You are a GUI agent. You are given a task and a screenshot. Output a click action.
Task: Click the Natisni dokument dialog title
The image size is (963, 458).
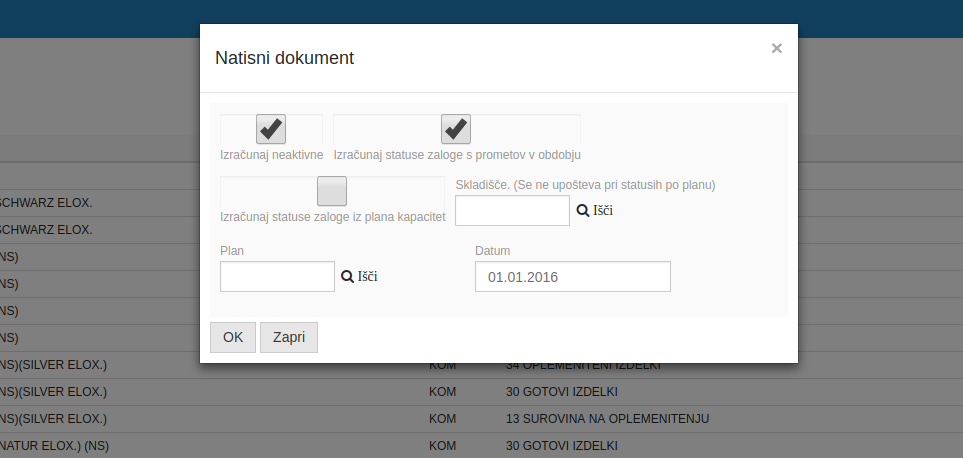pyautogui.click(x=285, y=58)
